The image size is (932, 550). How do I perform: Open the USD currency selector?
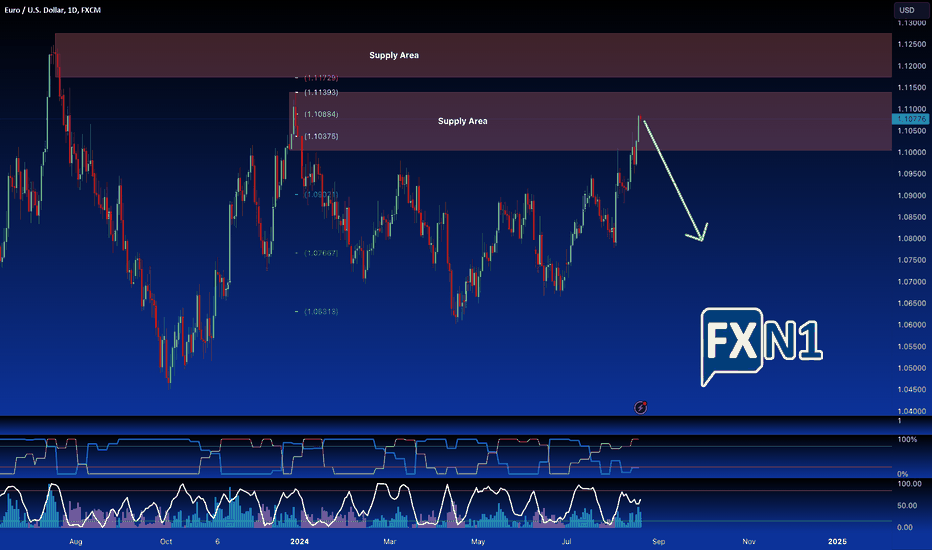click(x=911, y=10)
